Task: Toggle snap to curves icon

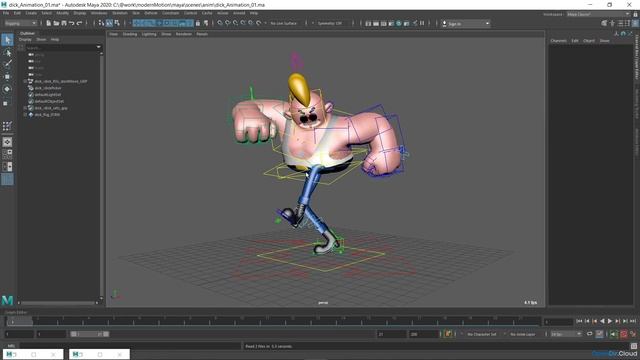Action: pyautogui.click(x=228, y=23)
